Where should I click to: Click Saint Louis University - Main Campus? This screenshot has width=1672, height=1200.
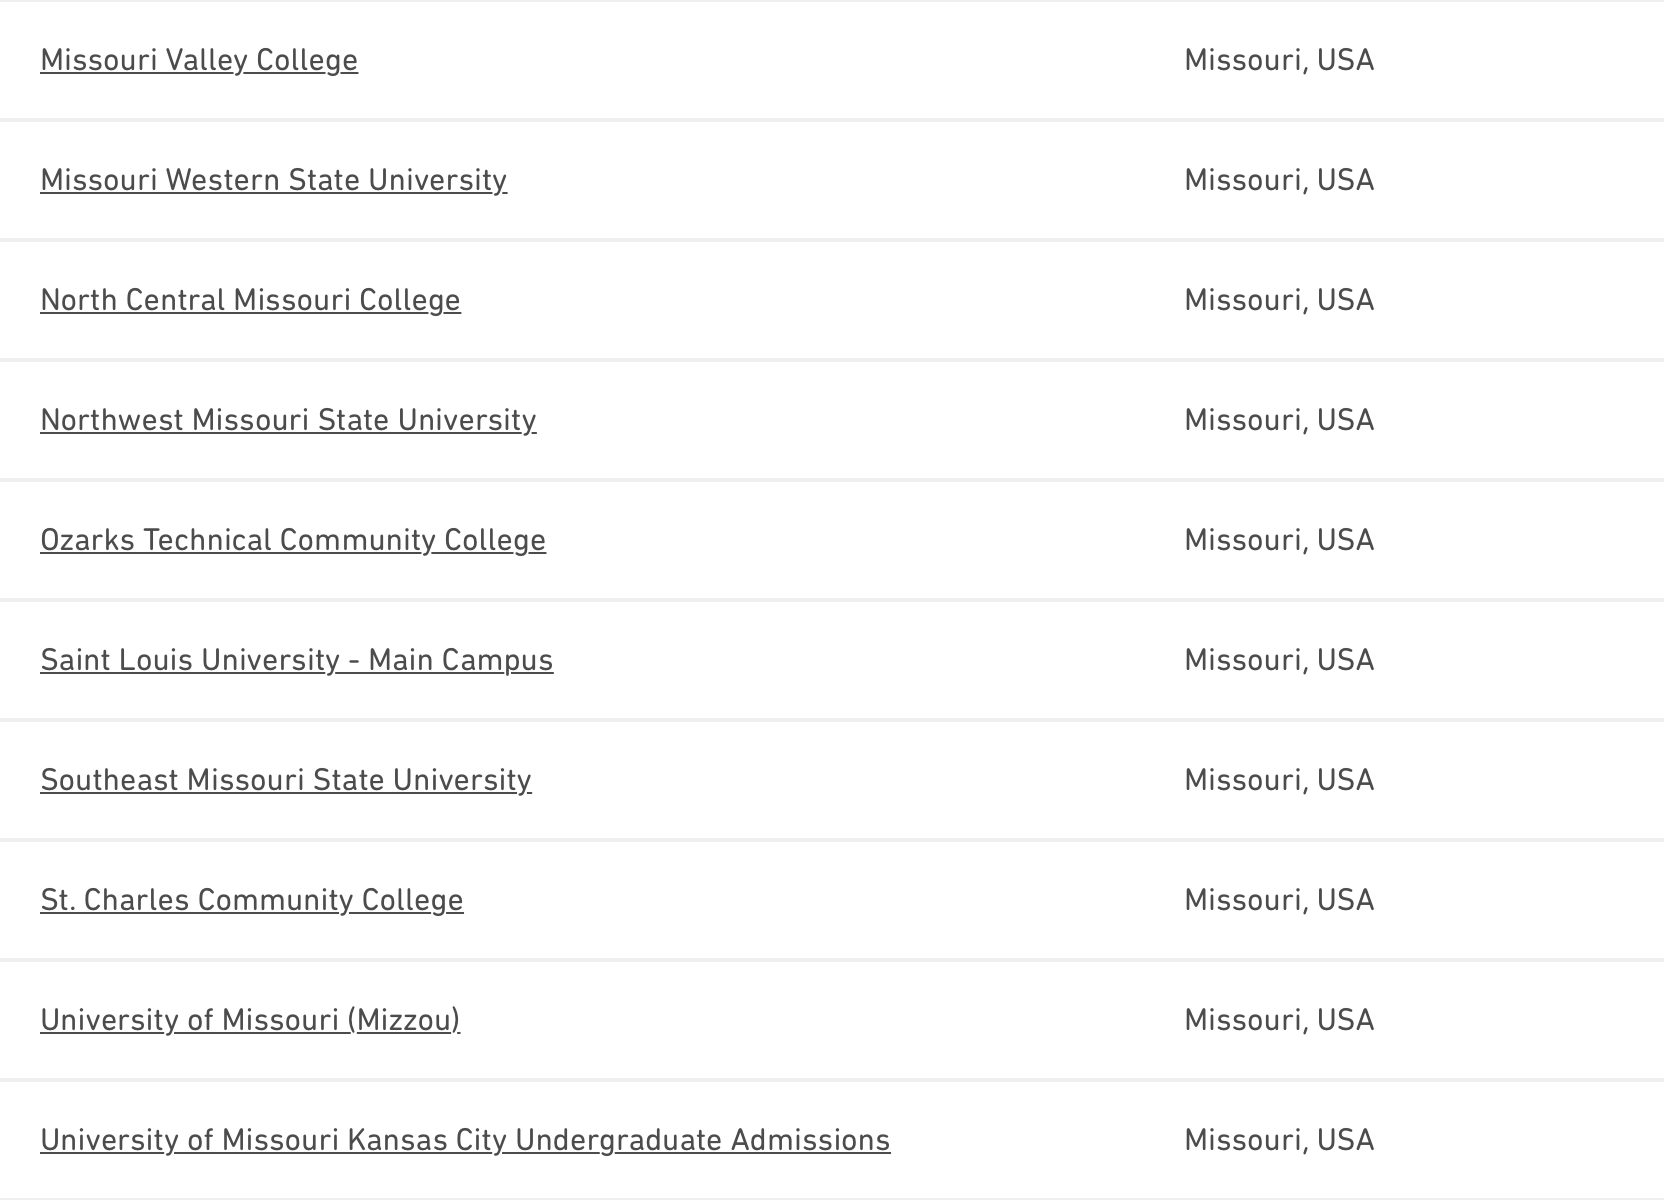click(296, 660)
